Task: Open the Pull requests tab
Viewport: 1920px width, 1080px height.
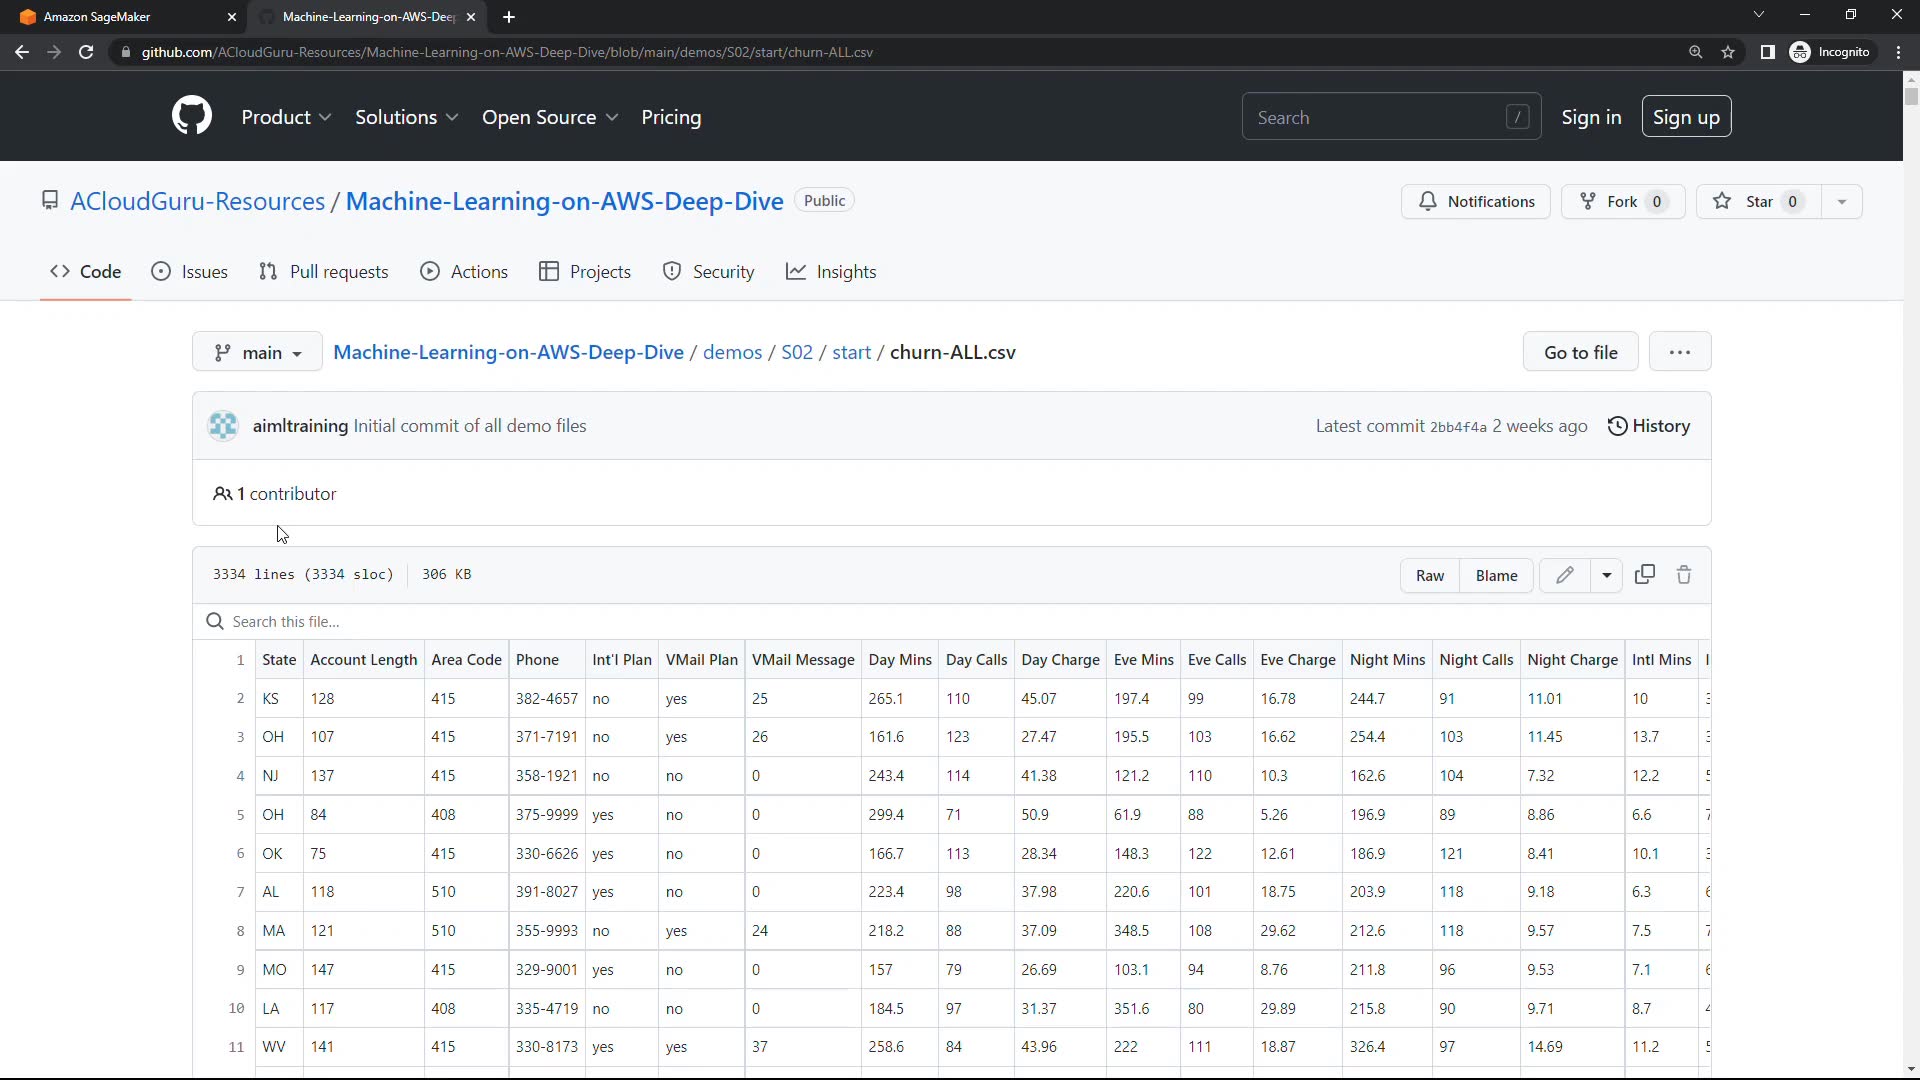Action: tap(323, 272)
